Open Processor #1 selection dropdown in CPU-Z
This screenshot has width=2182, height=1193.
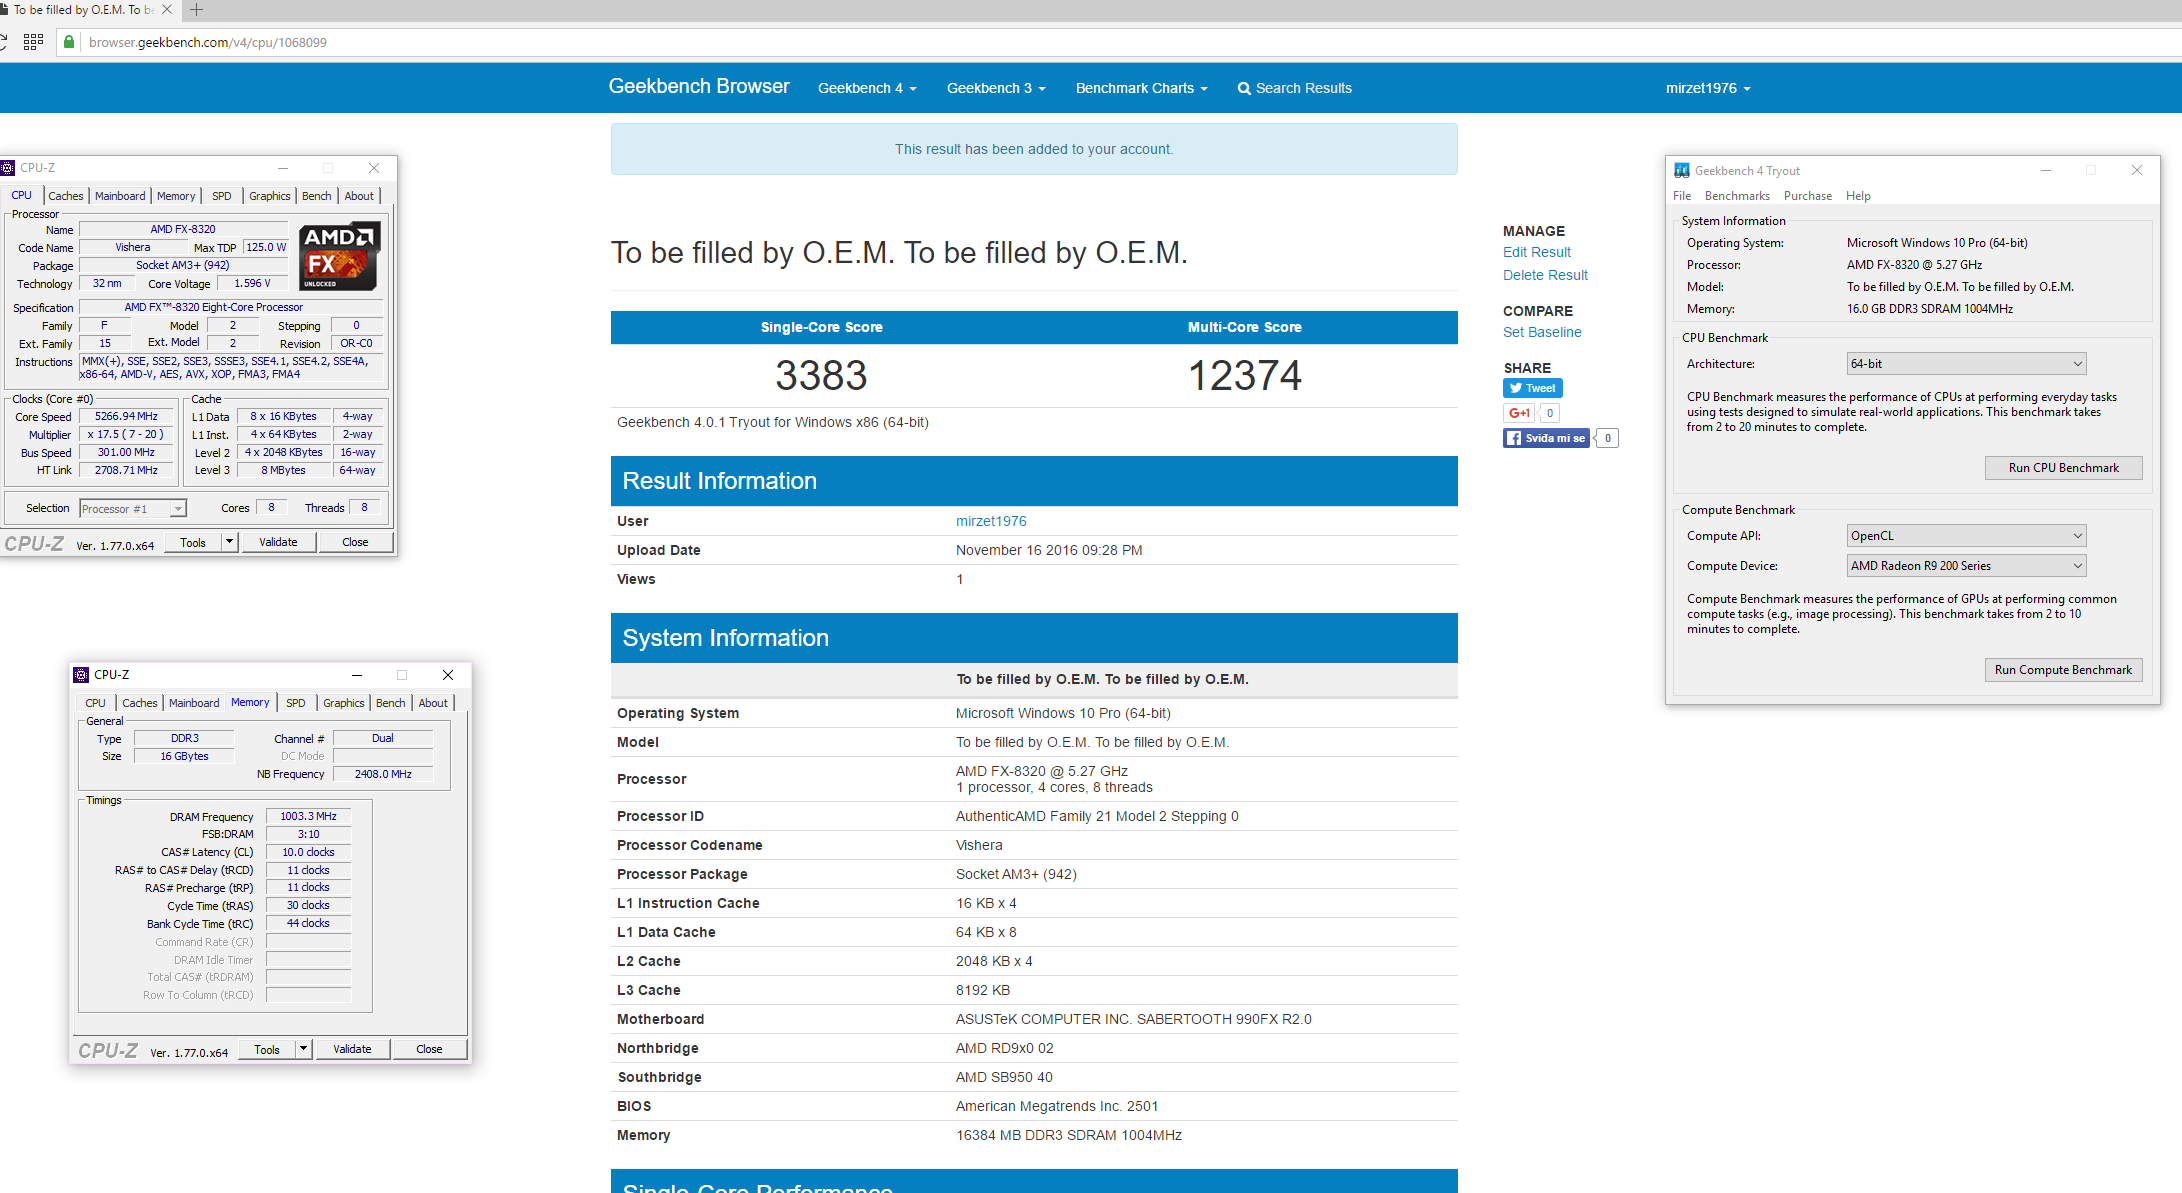[x=133, y=509]
